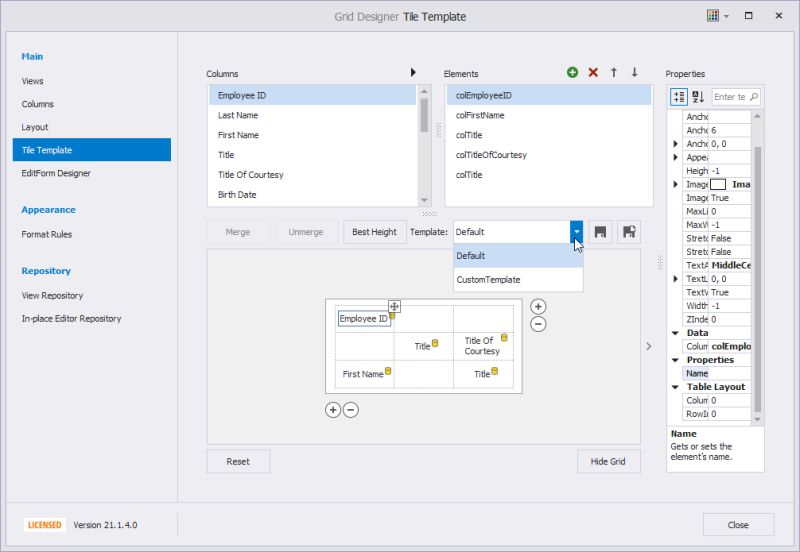
Task: Select Title Of Courtesy in Columns list
Action: (x=313, y=175)
